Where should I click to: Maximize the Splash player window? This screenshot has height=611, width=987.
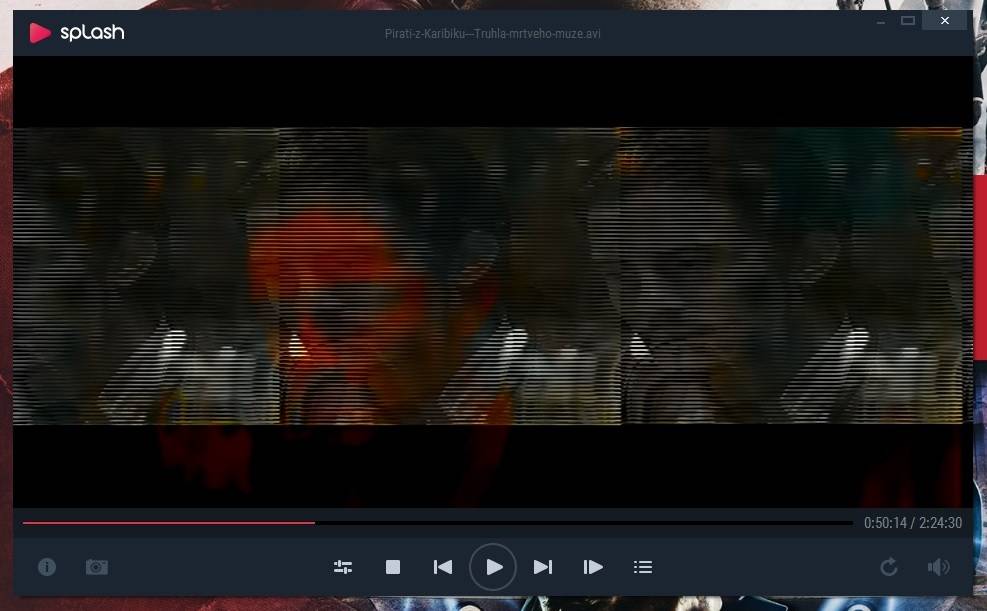coord(908,21)
